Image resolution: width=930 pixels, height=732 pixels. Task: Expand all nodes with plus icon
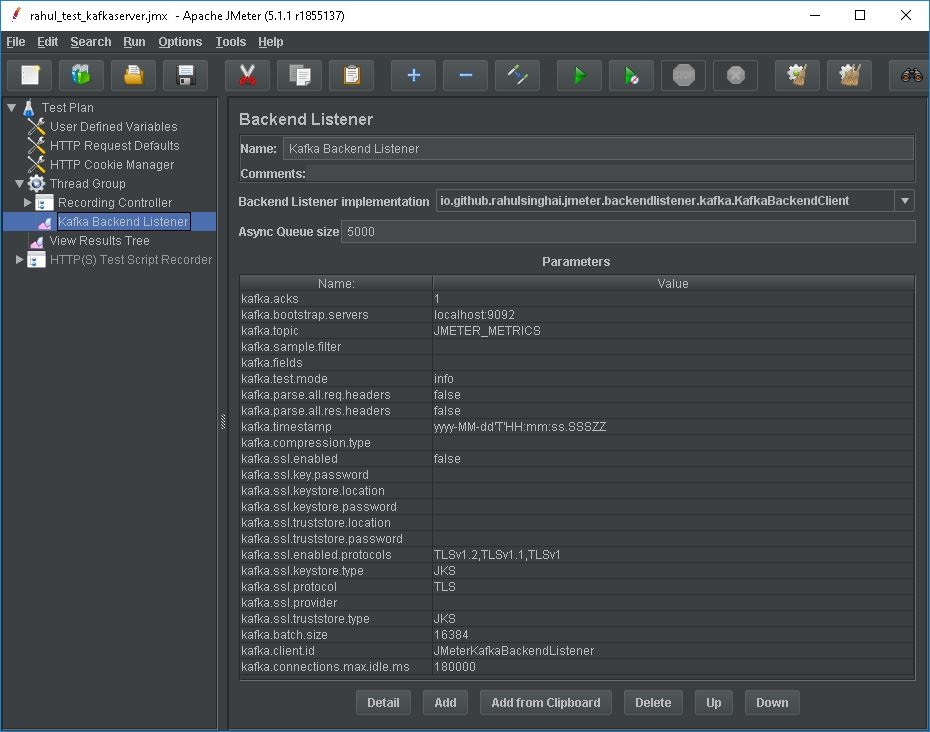[413, 75]
